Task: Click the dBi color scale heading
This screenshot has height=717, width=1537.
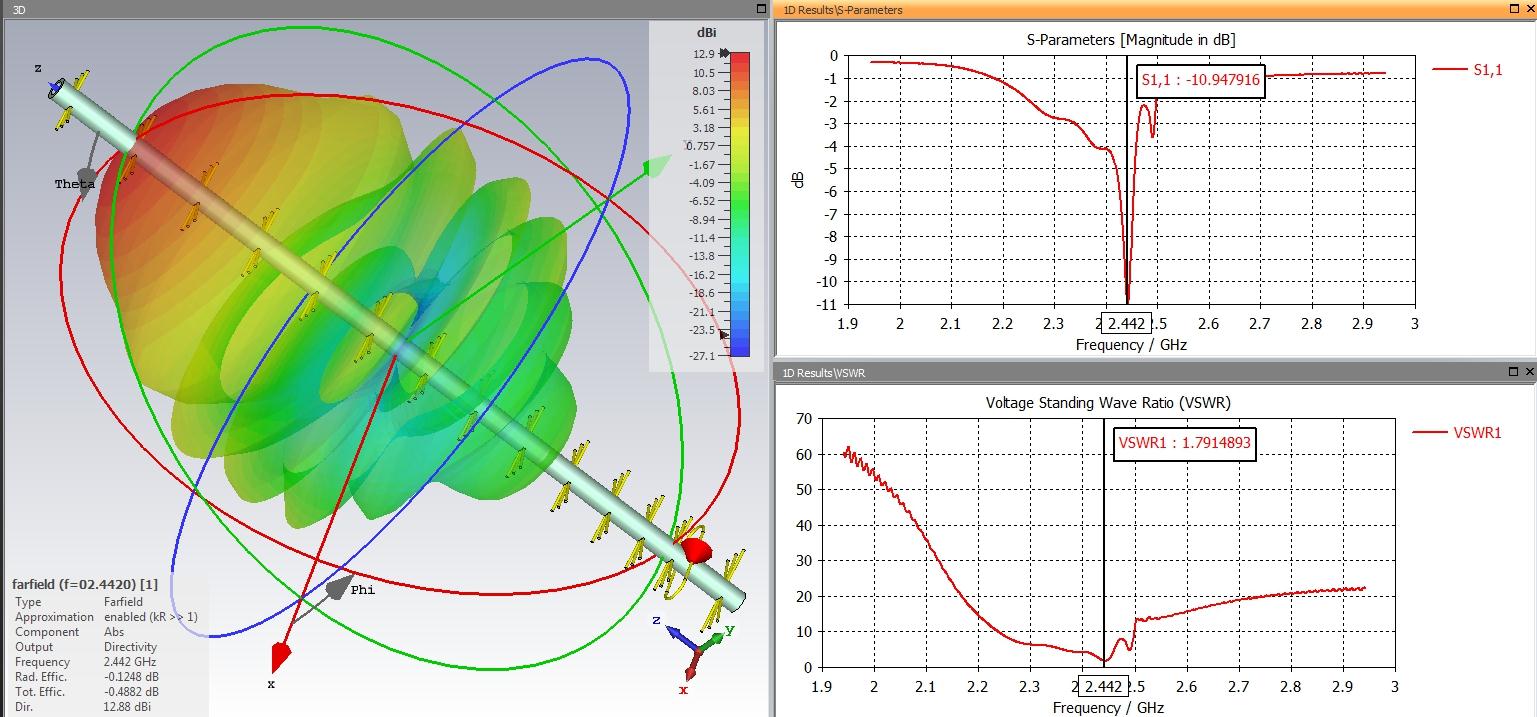Action: pyautogui.click(x=707, y=33)
